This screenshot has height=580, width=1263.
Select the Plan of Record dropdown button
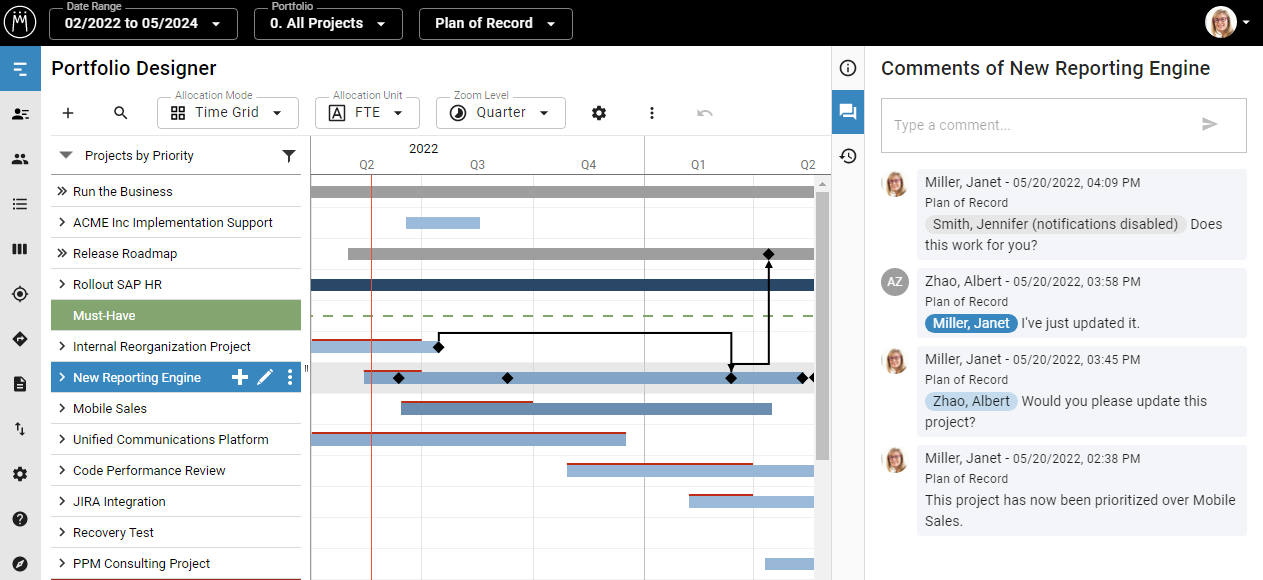click(x=495, y=24)
